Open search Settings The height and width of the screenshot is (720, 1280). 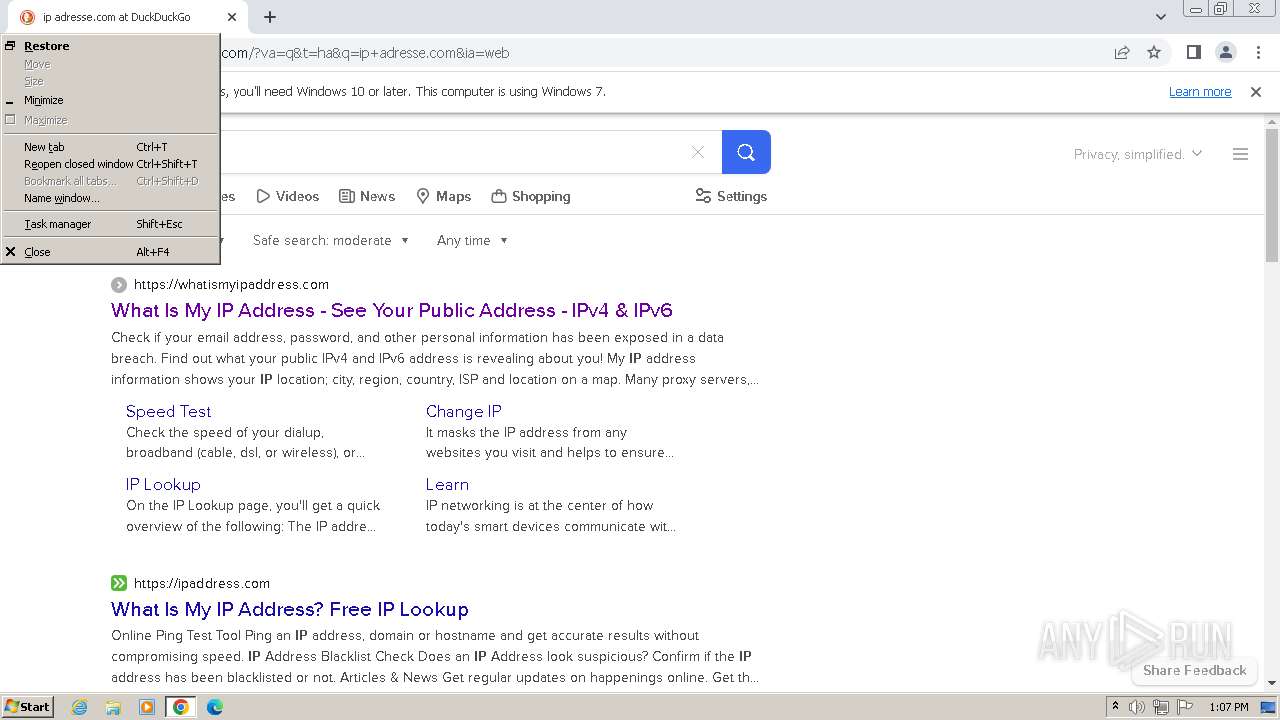tap(731, 196)
